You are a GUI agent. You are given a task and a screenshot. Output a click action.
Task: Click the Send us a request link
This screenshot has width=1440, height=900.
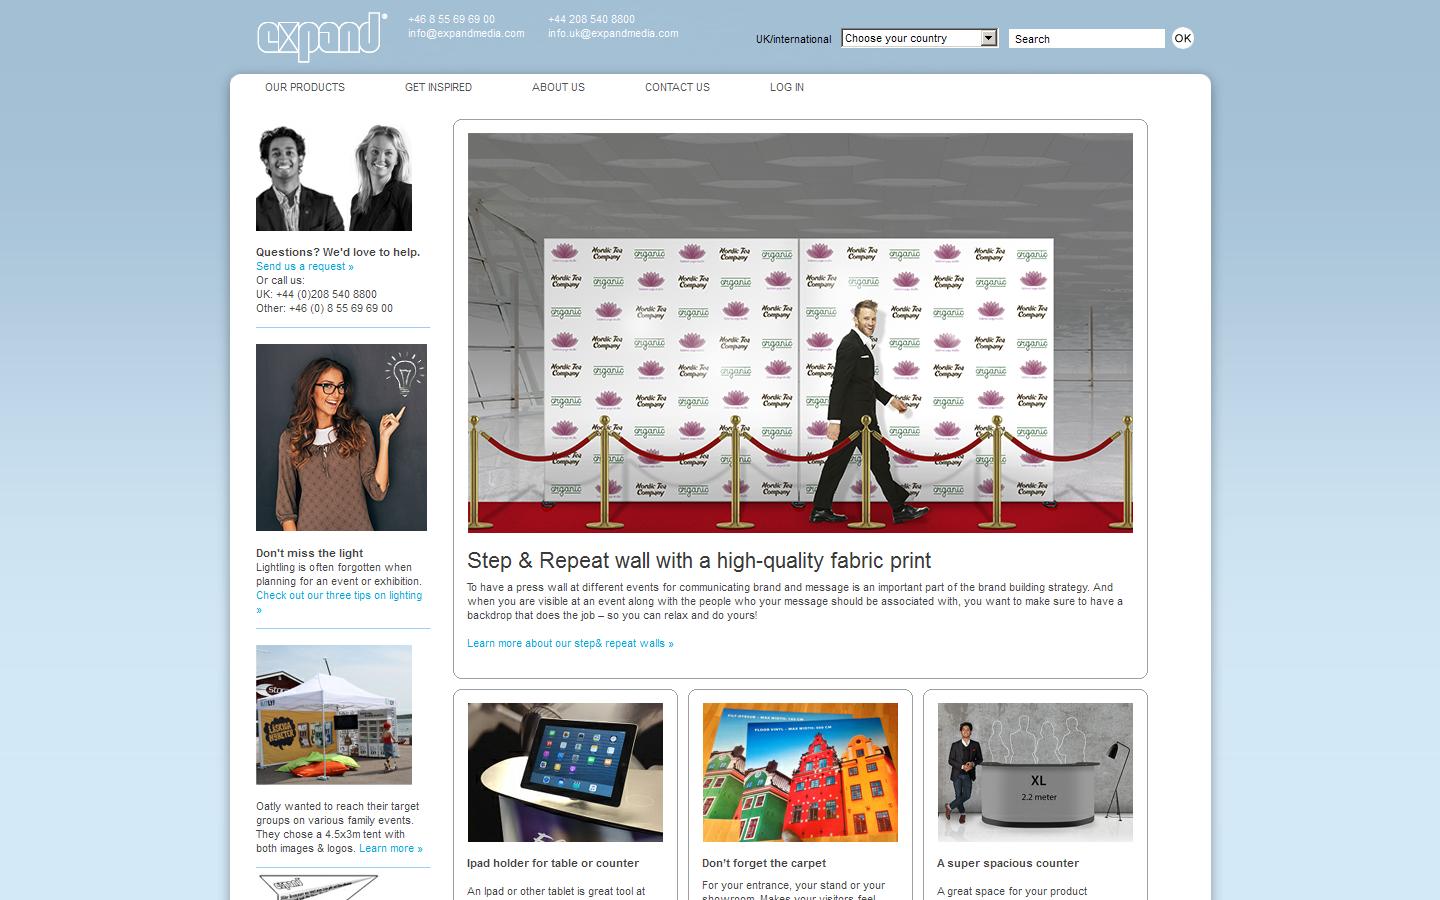pos(304,267)
